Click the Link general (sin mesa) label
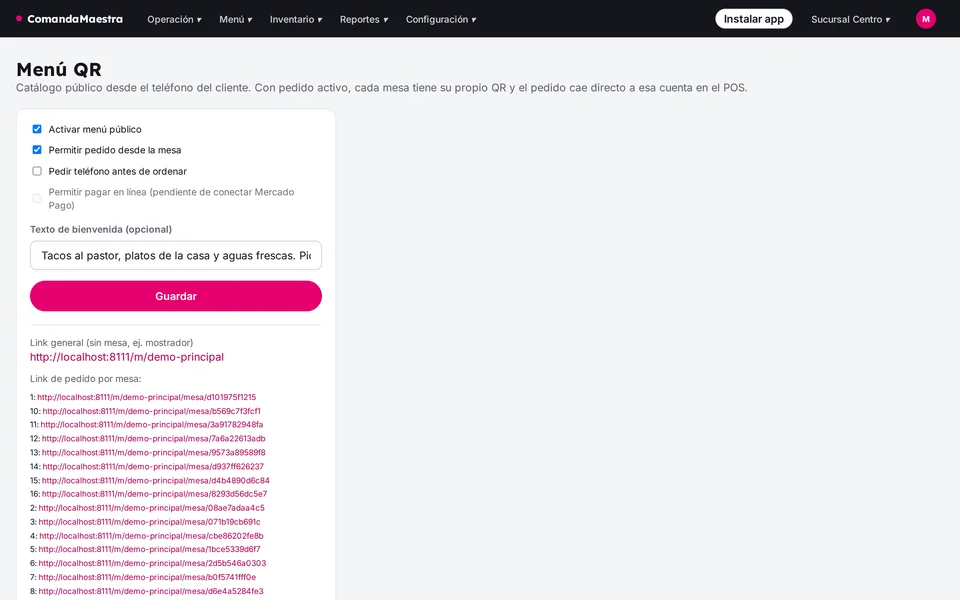 coord(111,343)
